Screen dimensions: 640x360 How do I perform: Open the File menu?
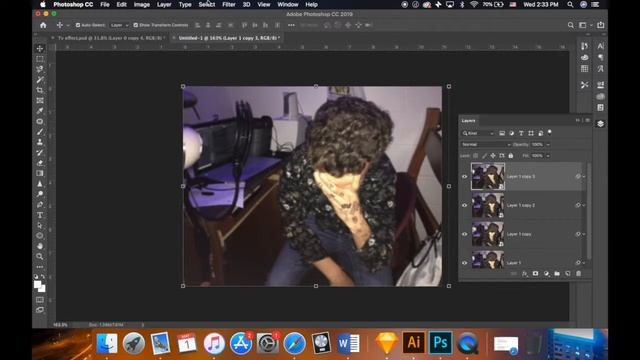pyautogui.click(x=105, y=4)
